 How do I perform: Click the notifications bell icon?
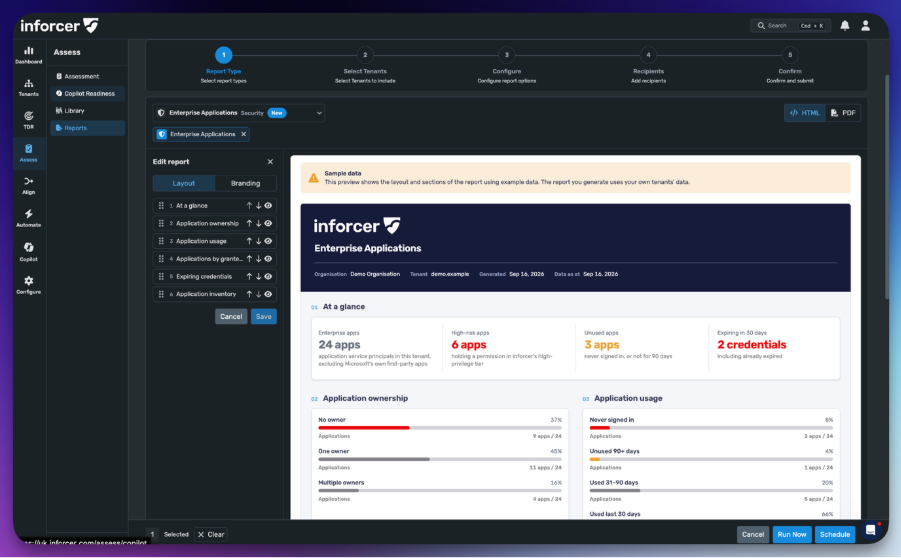click(x=845, y=26)
